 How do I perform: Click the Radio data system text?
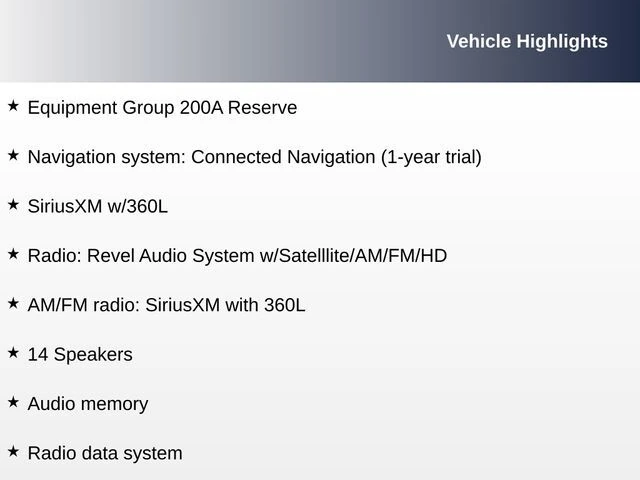[x=105, y=453]
